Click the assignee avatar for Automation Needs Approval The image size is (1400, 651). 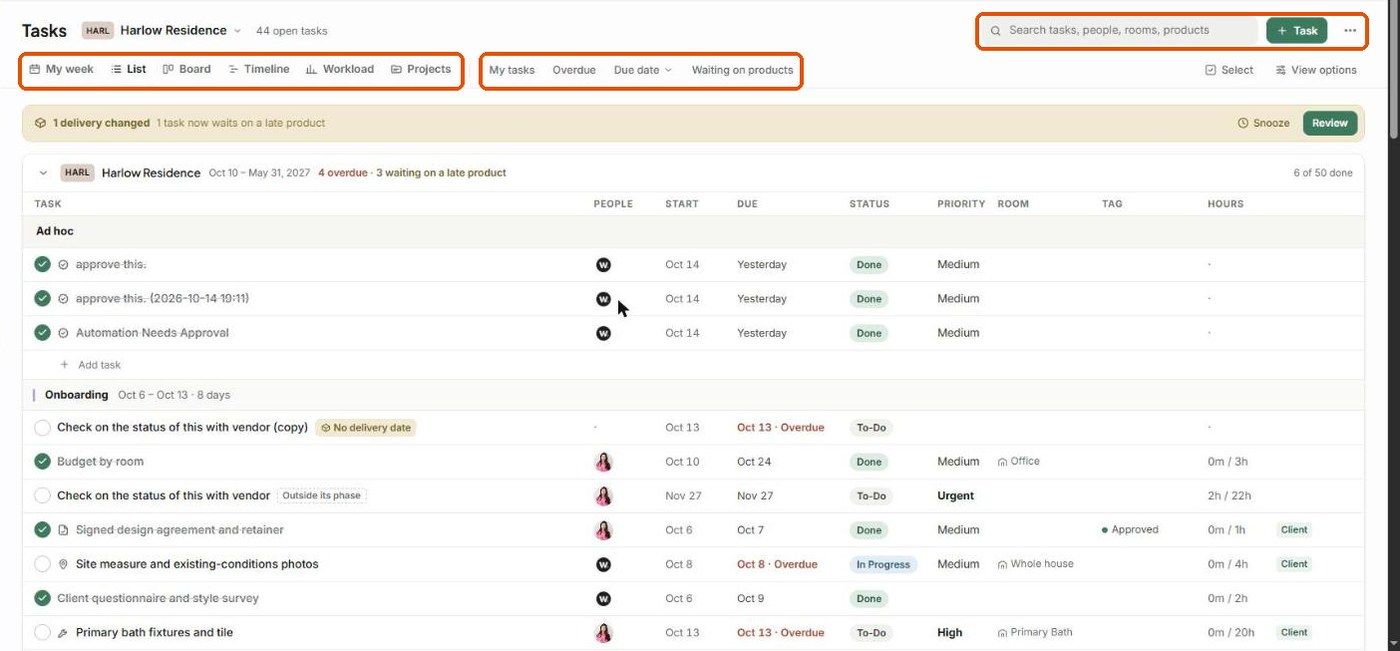[x=603, y=333]
